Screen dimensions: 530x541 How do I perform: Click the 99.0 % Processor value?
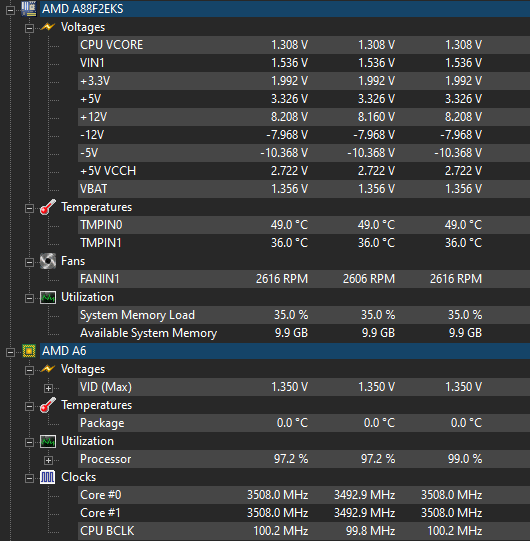pos(465,459)
